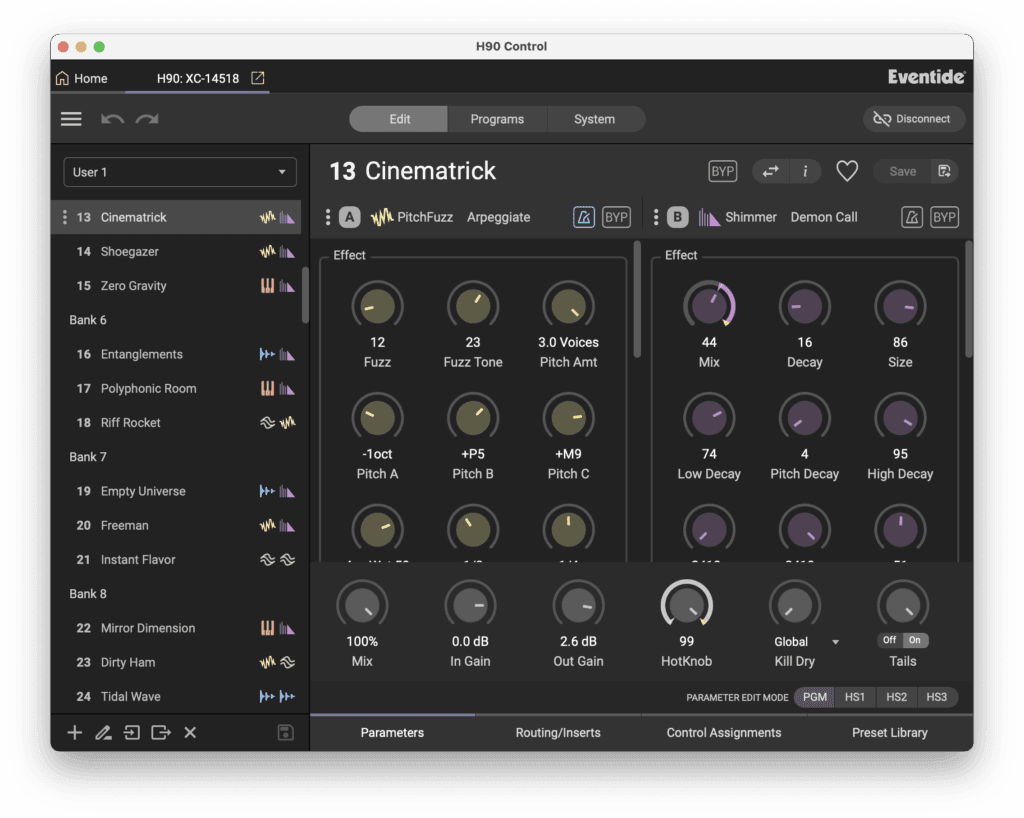Click the plus icon to add program
Image resolution: width=1024 pixels, height=818 pixels.
point(74,733)
